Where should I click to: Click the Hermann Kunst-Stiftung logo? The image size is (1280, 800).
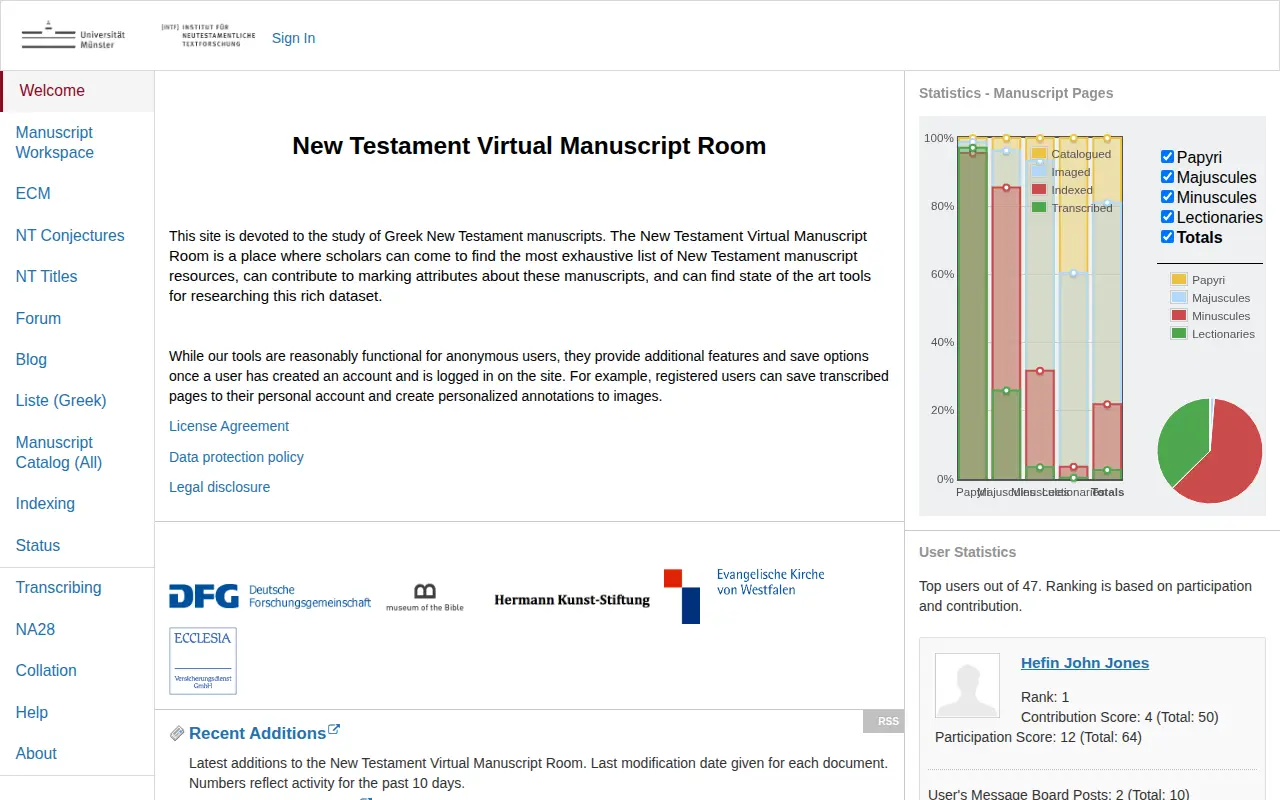tap(572, 600)
